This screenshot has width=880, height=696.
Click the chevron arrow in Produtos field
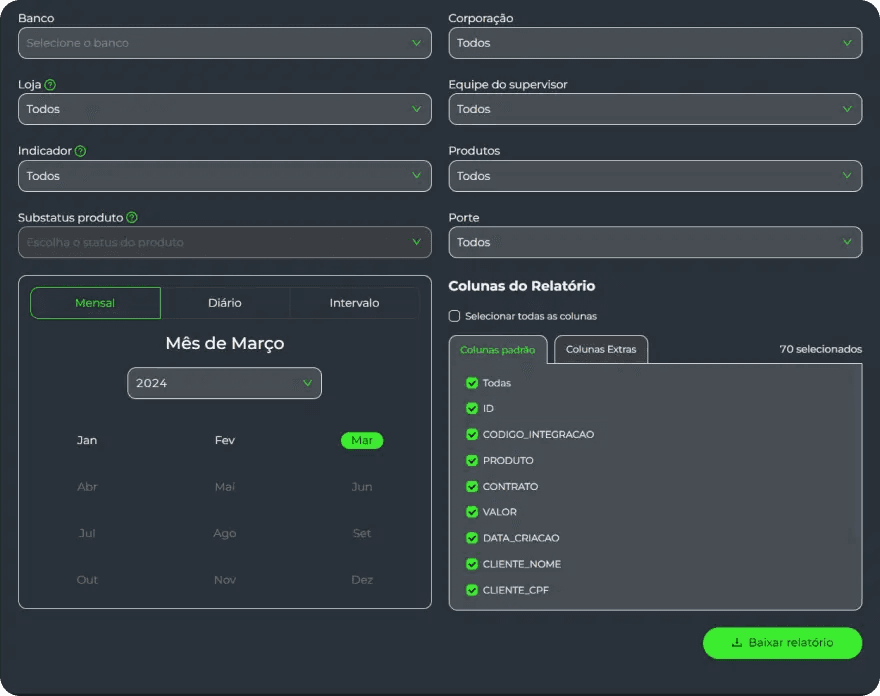coord(847,176)
